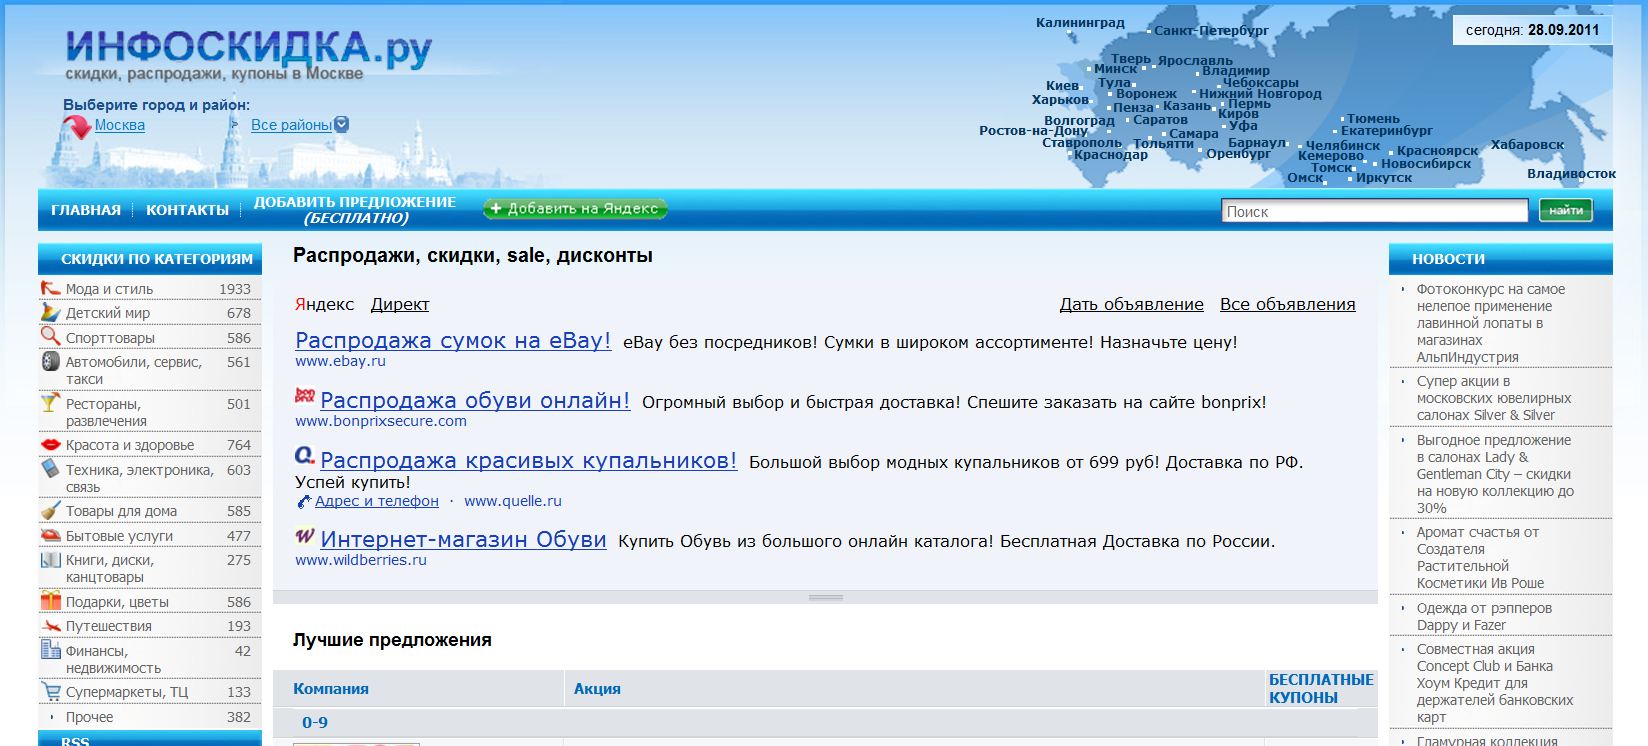Open Lady & Gentleman City news item

1495,474
